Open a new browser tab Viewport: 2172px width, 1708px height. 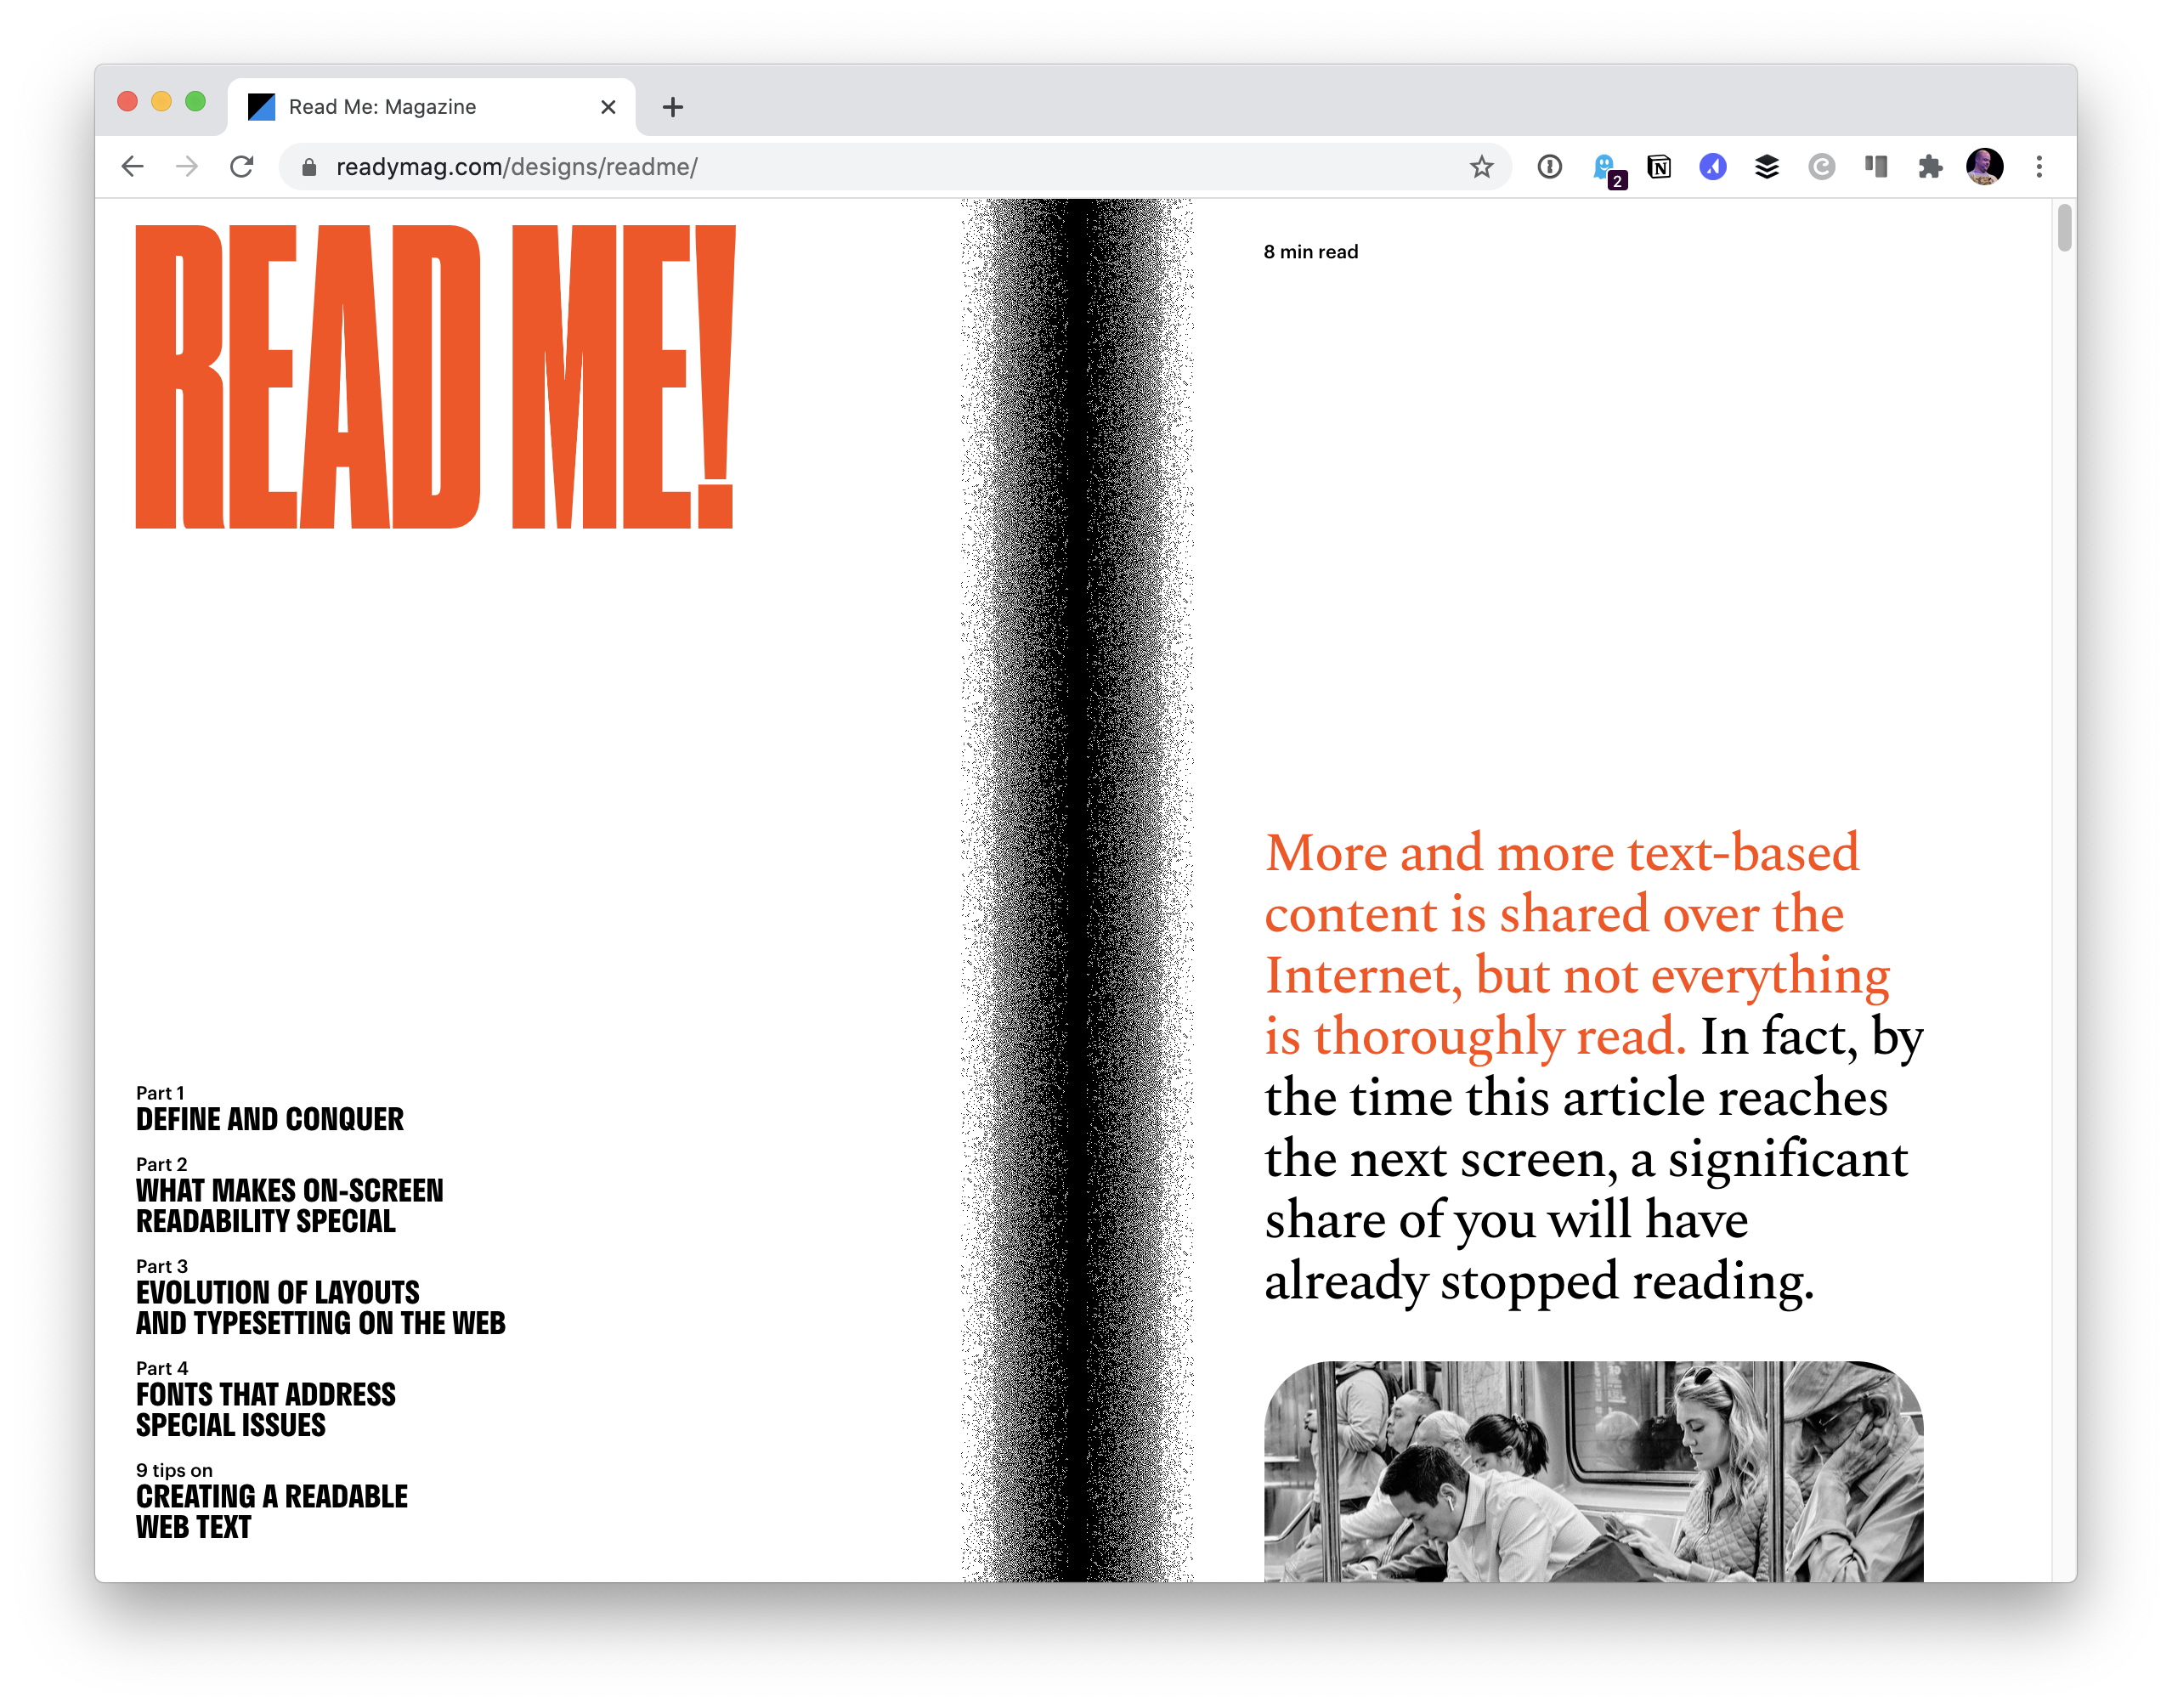pyautogui.click(x=673, y=107)
